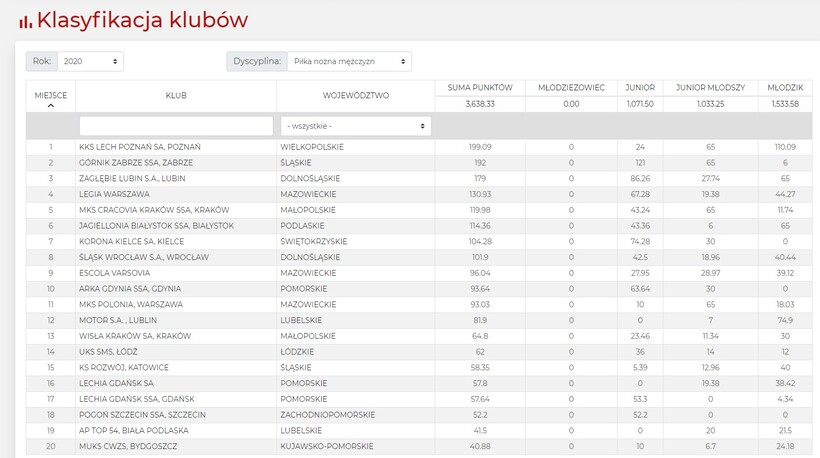
Task: Open the Rok year dropdown
Action: pos(90,61)
